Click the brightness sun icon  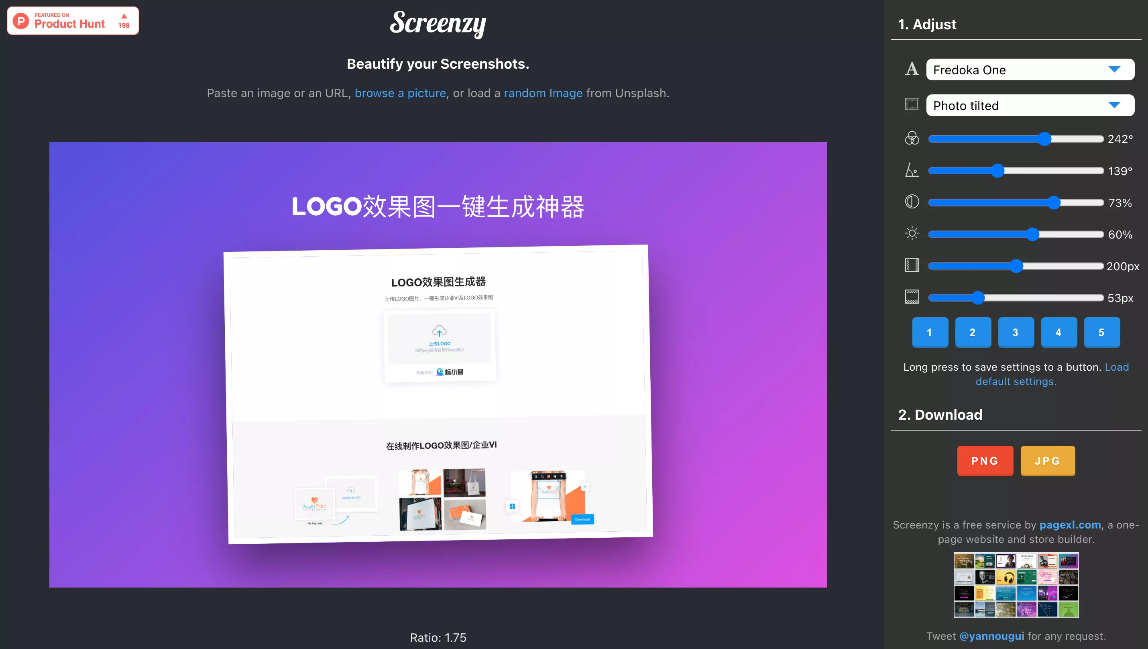point(911,233)
